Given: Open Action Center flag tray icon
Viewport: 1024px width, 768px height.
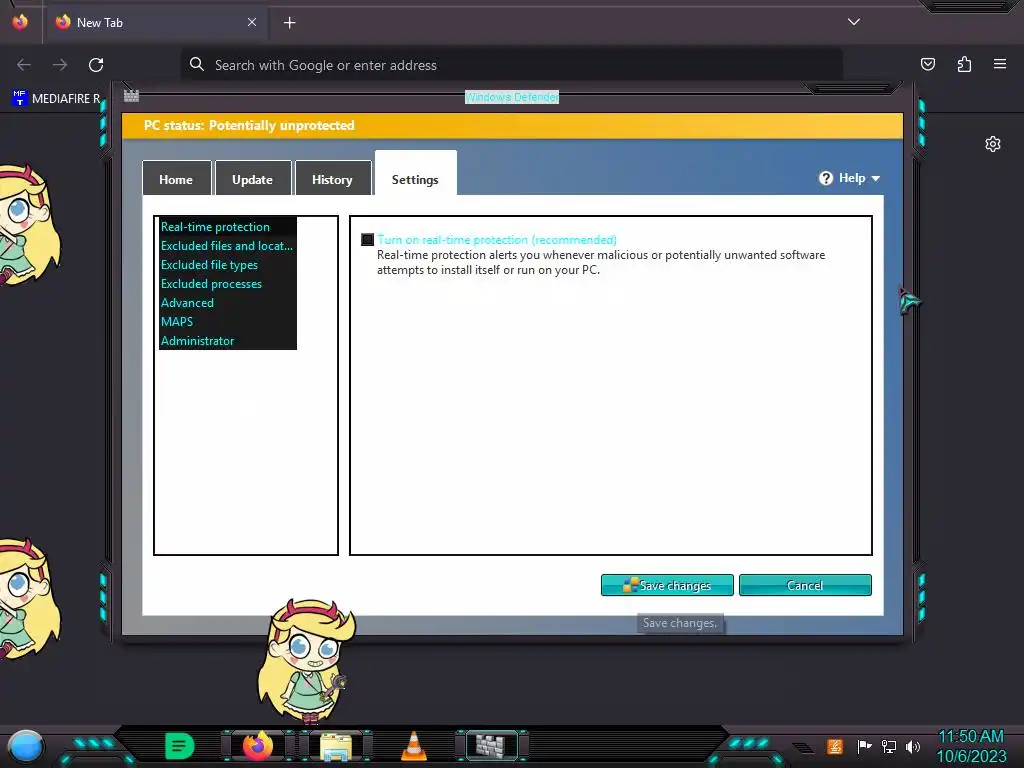Looking at the screenshot, I should 865,746.
